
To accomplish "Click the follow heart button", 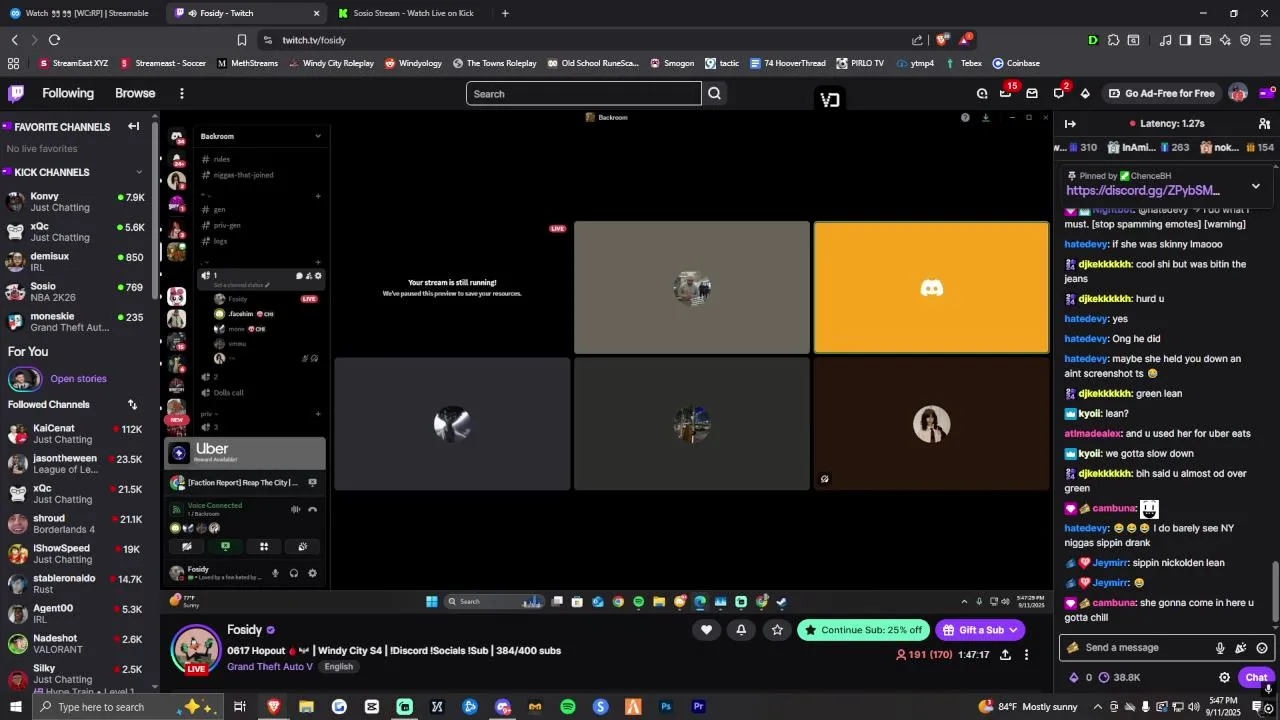I will click(706, 630).
